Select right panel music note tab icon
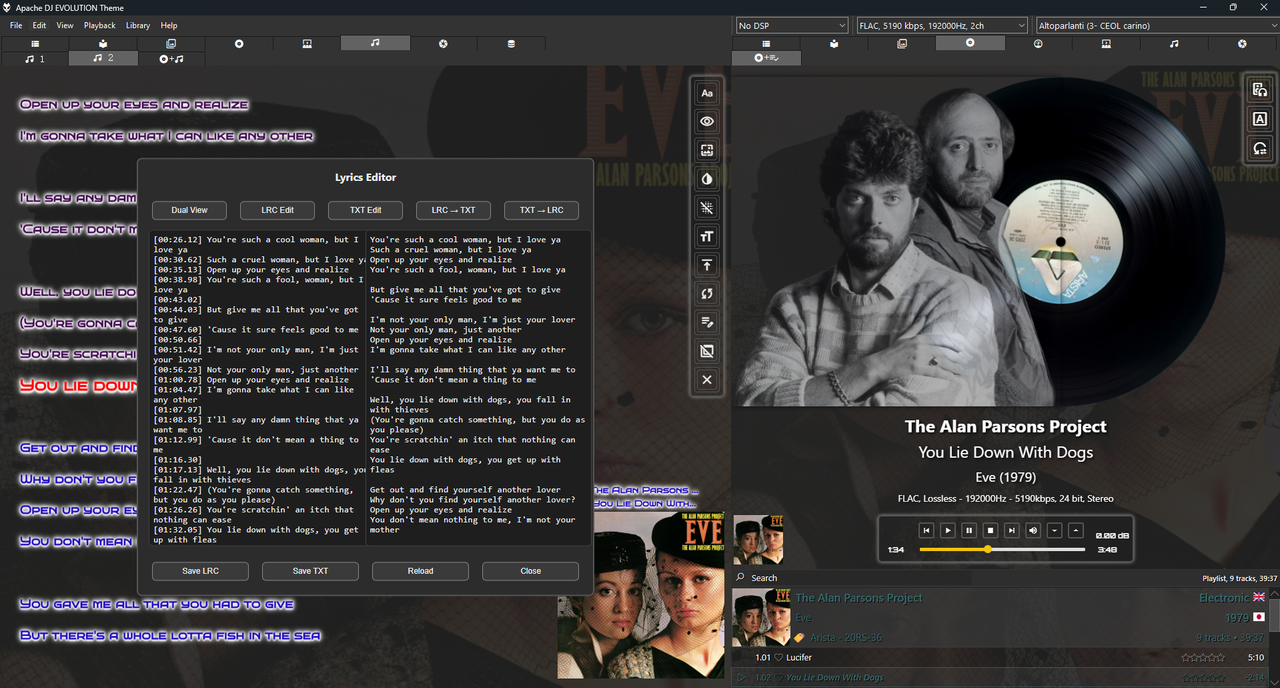This screenshot has width=1280, height=688. [x=1174, y=44]
